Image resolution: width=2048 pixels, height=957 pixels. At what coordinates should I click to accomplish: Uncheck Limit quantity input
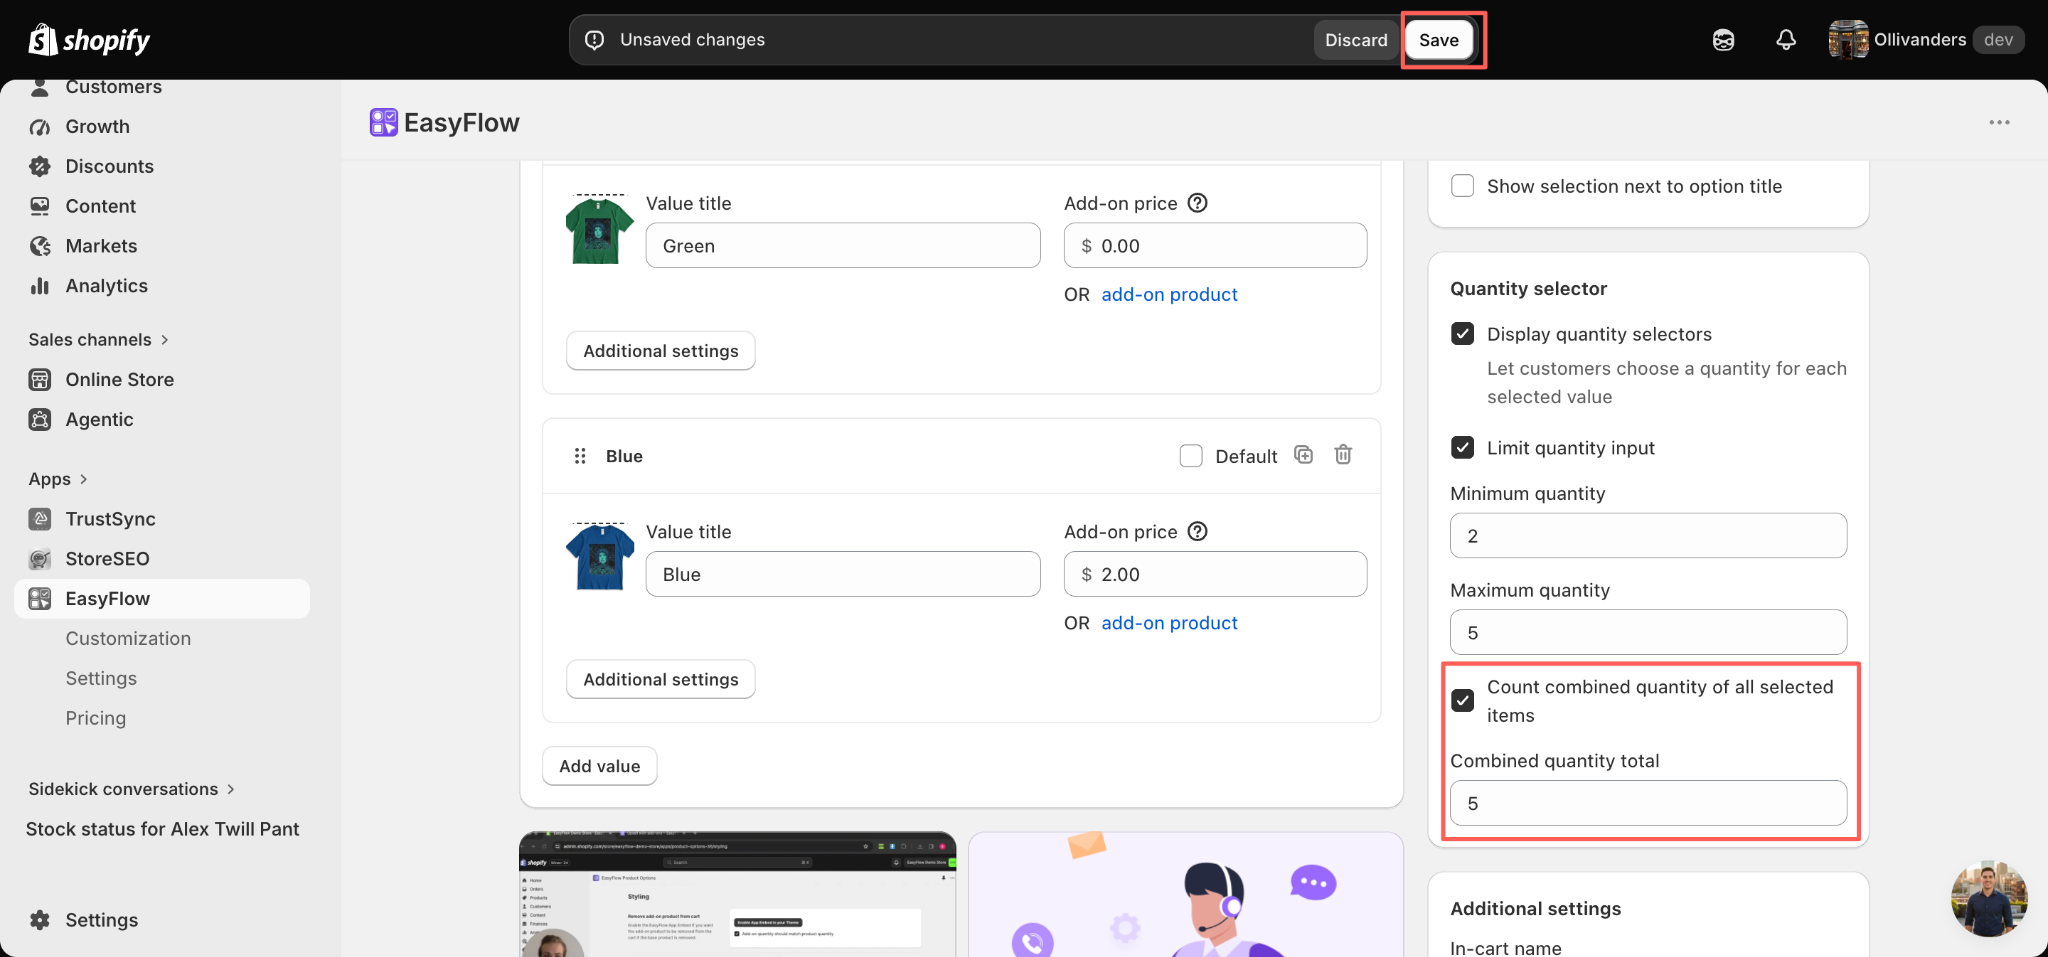pos(1463,448)
